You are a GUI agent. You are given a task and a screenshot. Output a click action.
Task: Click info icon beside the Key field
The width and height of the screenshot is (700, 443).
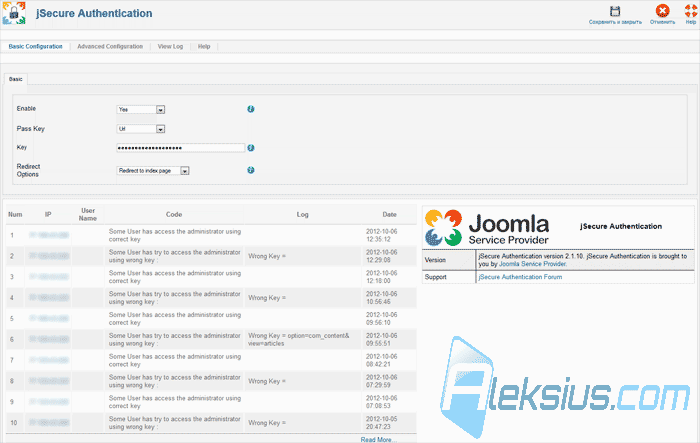251,148
